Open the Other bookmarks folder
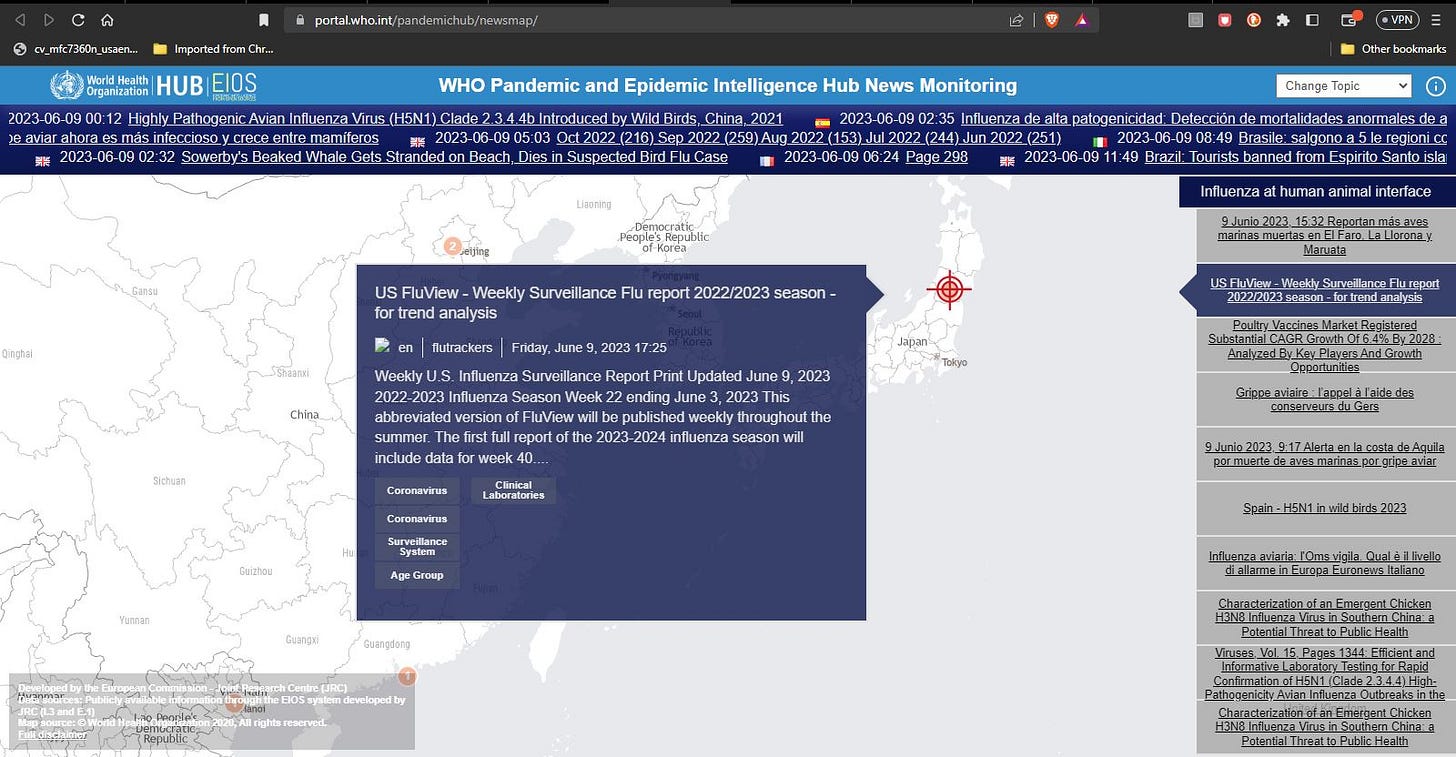The image size is (1456, 757). 1393,48
